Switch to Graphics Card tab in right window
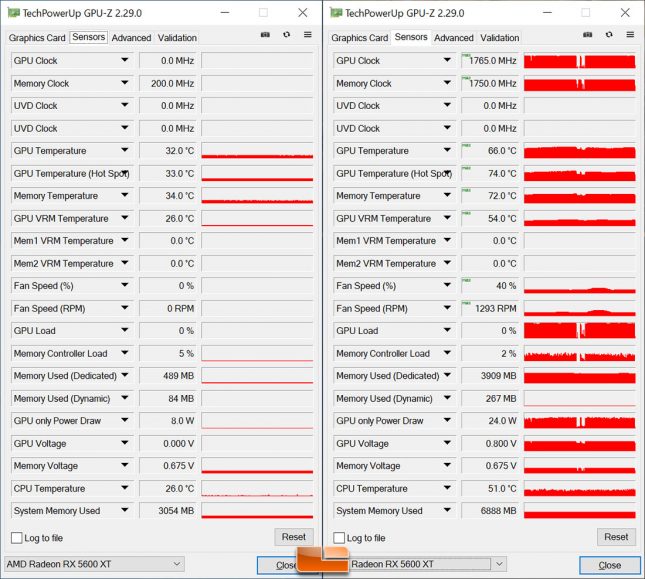This screenshot has width=645, height=579. click(360, 38)
